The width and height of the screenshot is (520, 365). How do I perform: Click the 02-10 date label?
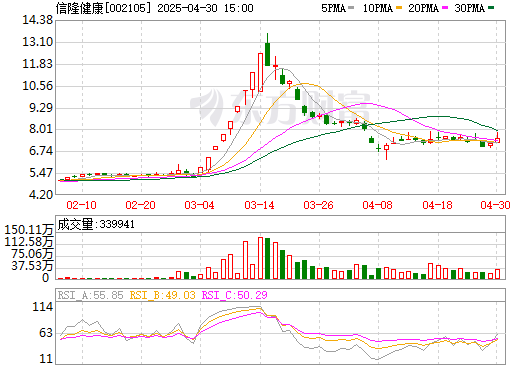click(81, 205)
